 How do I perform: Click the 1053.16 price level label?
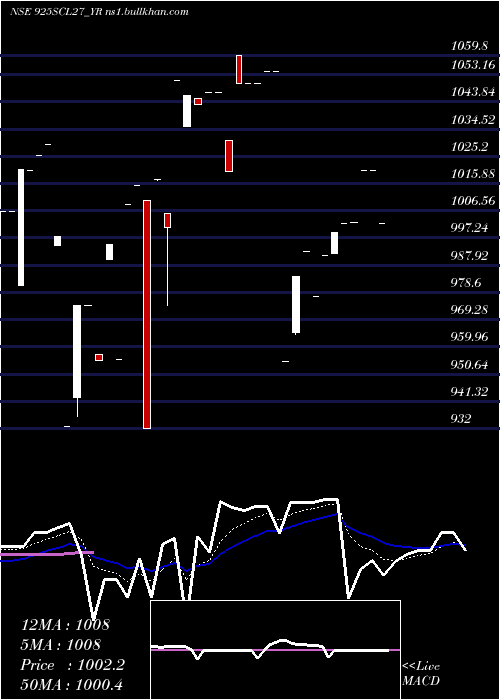coord(473,65)
